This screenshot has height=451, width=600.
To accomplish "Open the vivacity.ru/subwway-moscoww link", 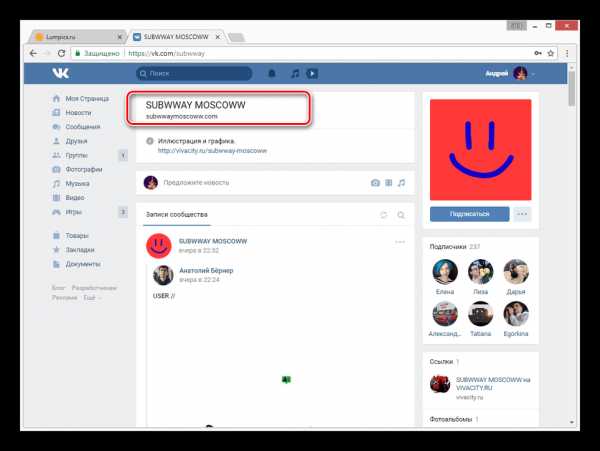I will tap(212, 151).
